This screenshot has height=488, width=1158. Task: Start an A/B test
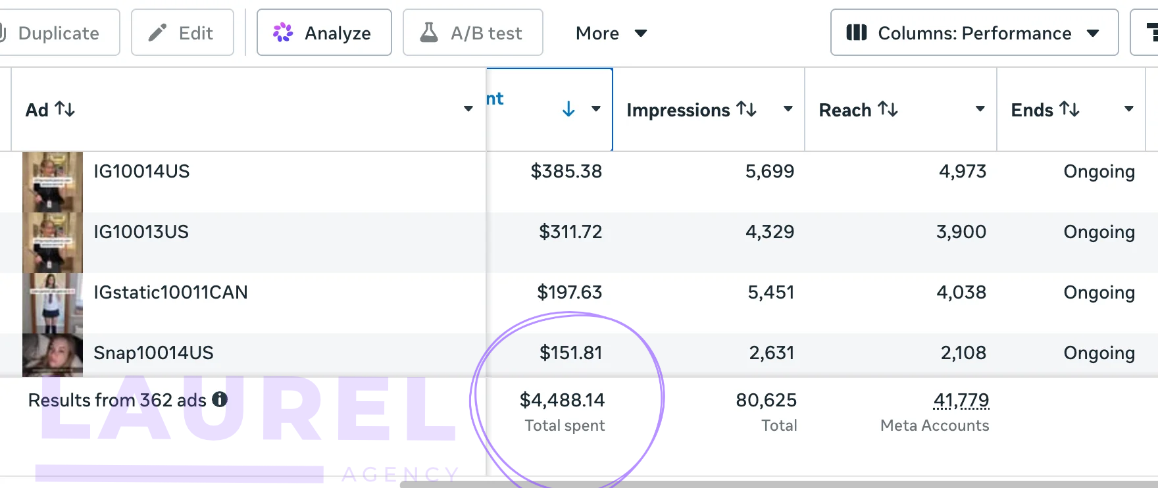tap(473, 32)
